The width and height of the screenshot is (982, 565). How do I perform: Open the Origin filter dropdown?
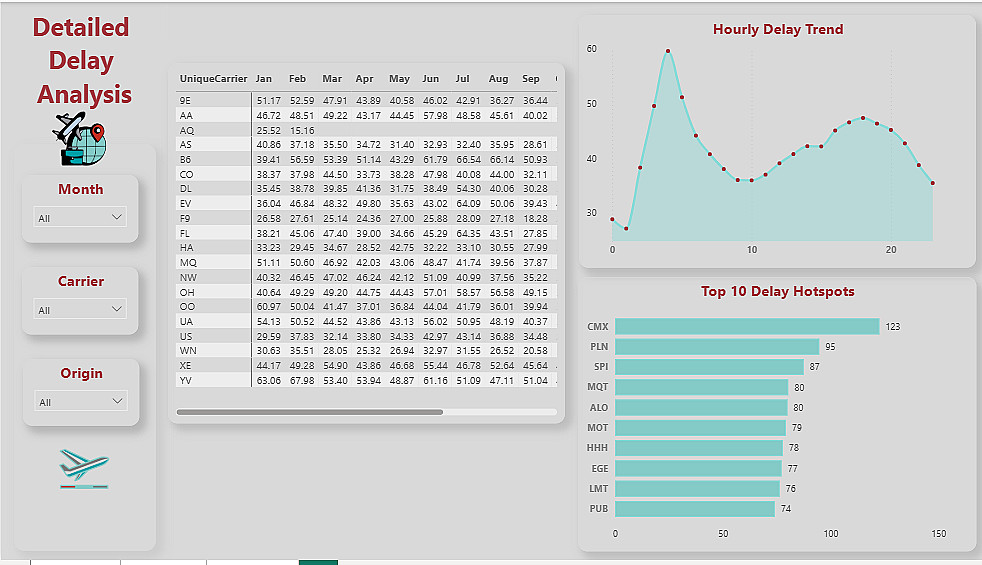81,402
